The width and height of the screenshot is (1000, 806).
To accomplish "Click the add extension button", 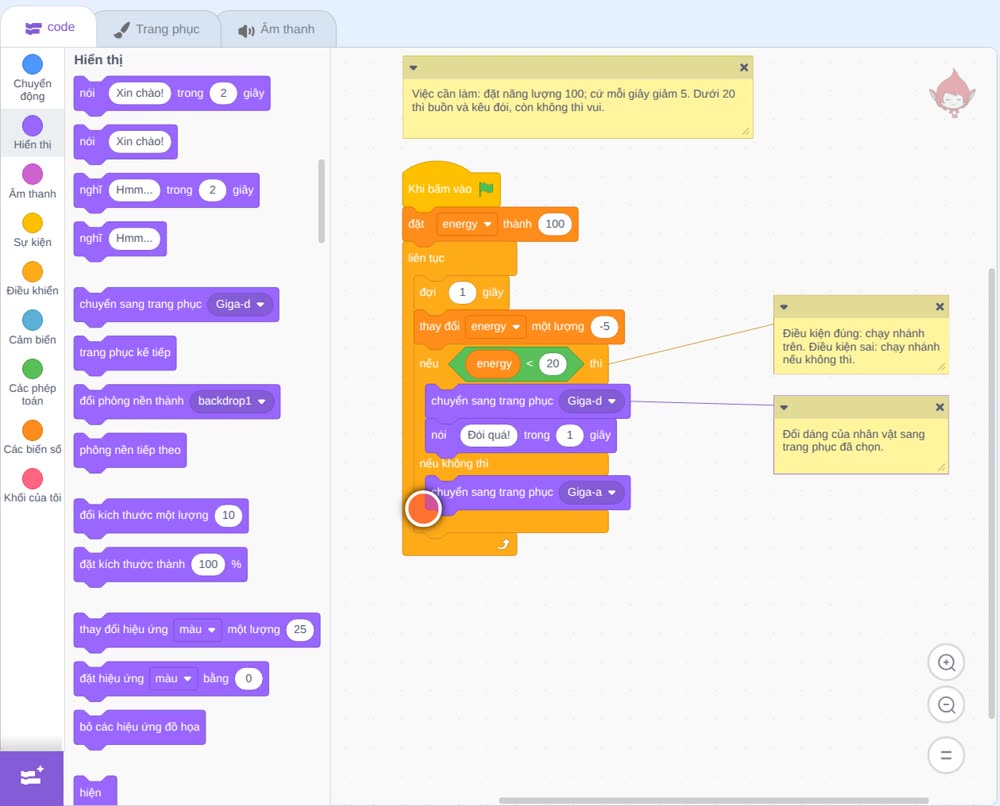I will coord(32,777).
